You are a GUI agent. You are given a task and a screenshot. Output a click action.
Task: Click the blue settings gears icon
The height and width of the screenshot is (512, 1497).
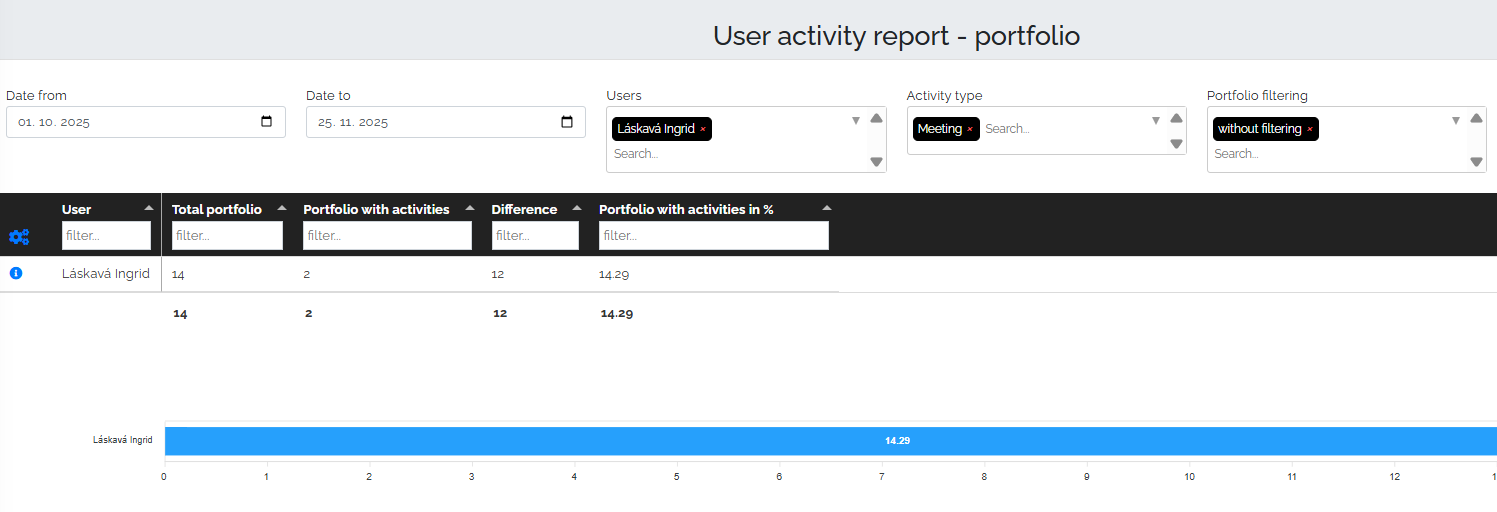click(19, 237)
